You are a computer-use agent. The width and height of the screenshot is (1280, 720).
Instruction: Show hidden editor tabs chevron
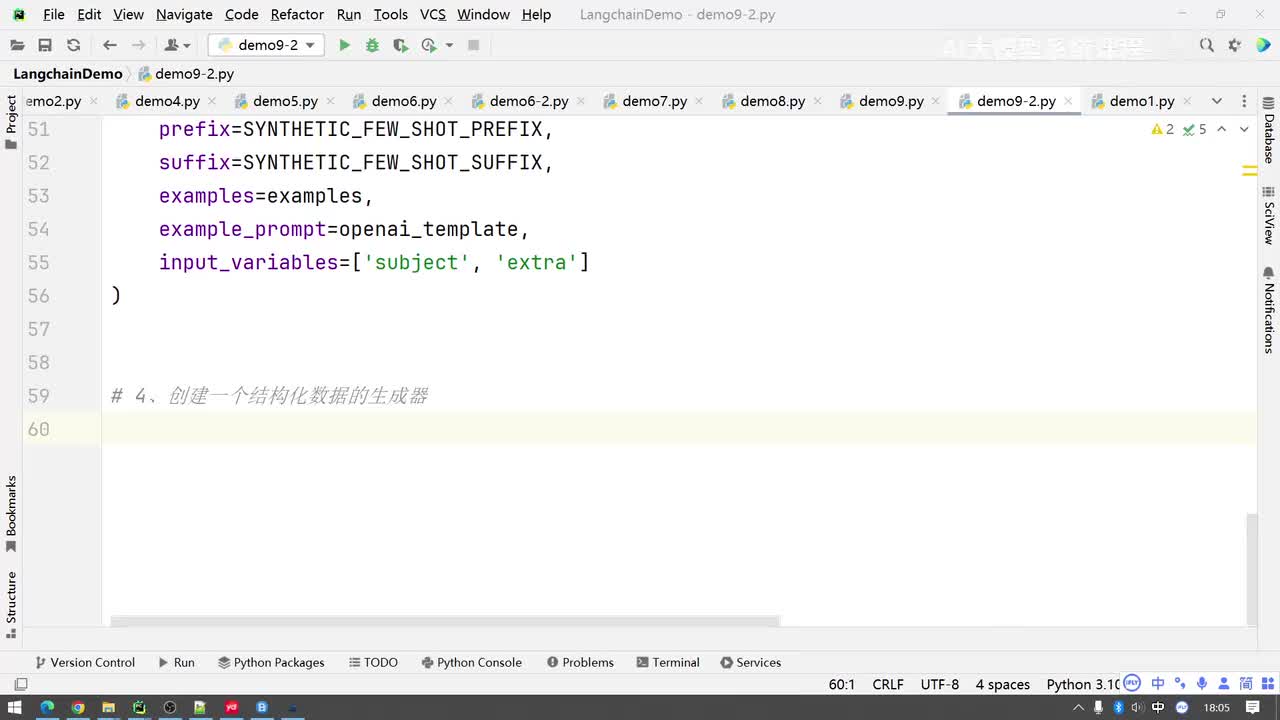pyautogui.click(x=1217, y=101)
